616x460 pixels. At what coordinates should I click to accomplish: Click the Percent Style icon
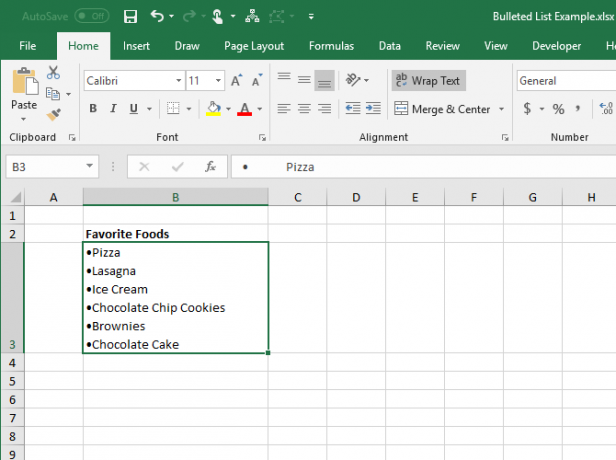[558, 109]
